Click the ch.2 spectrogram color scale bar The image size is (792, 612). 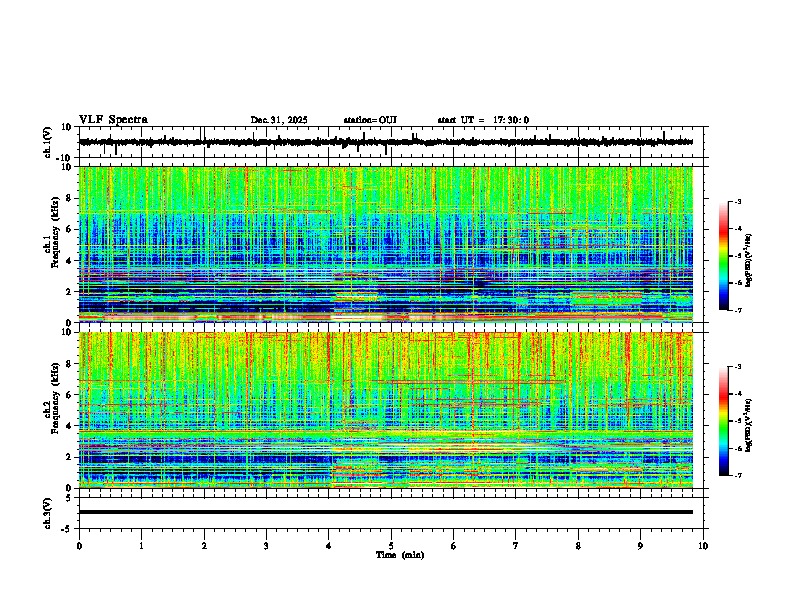[x=724, y=421]
